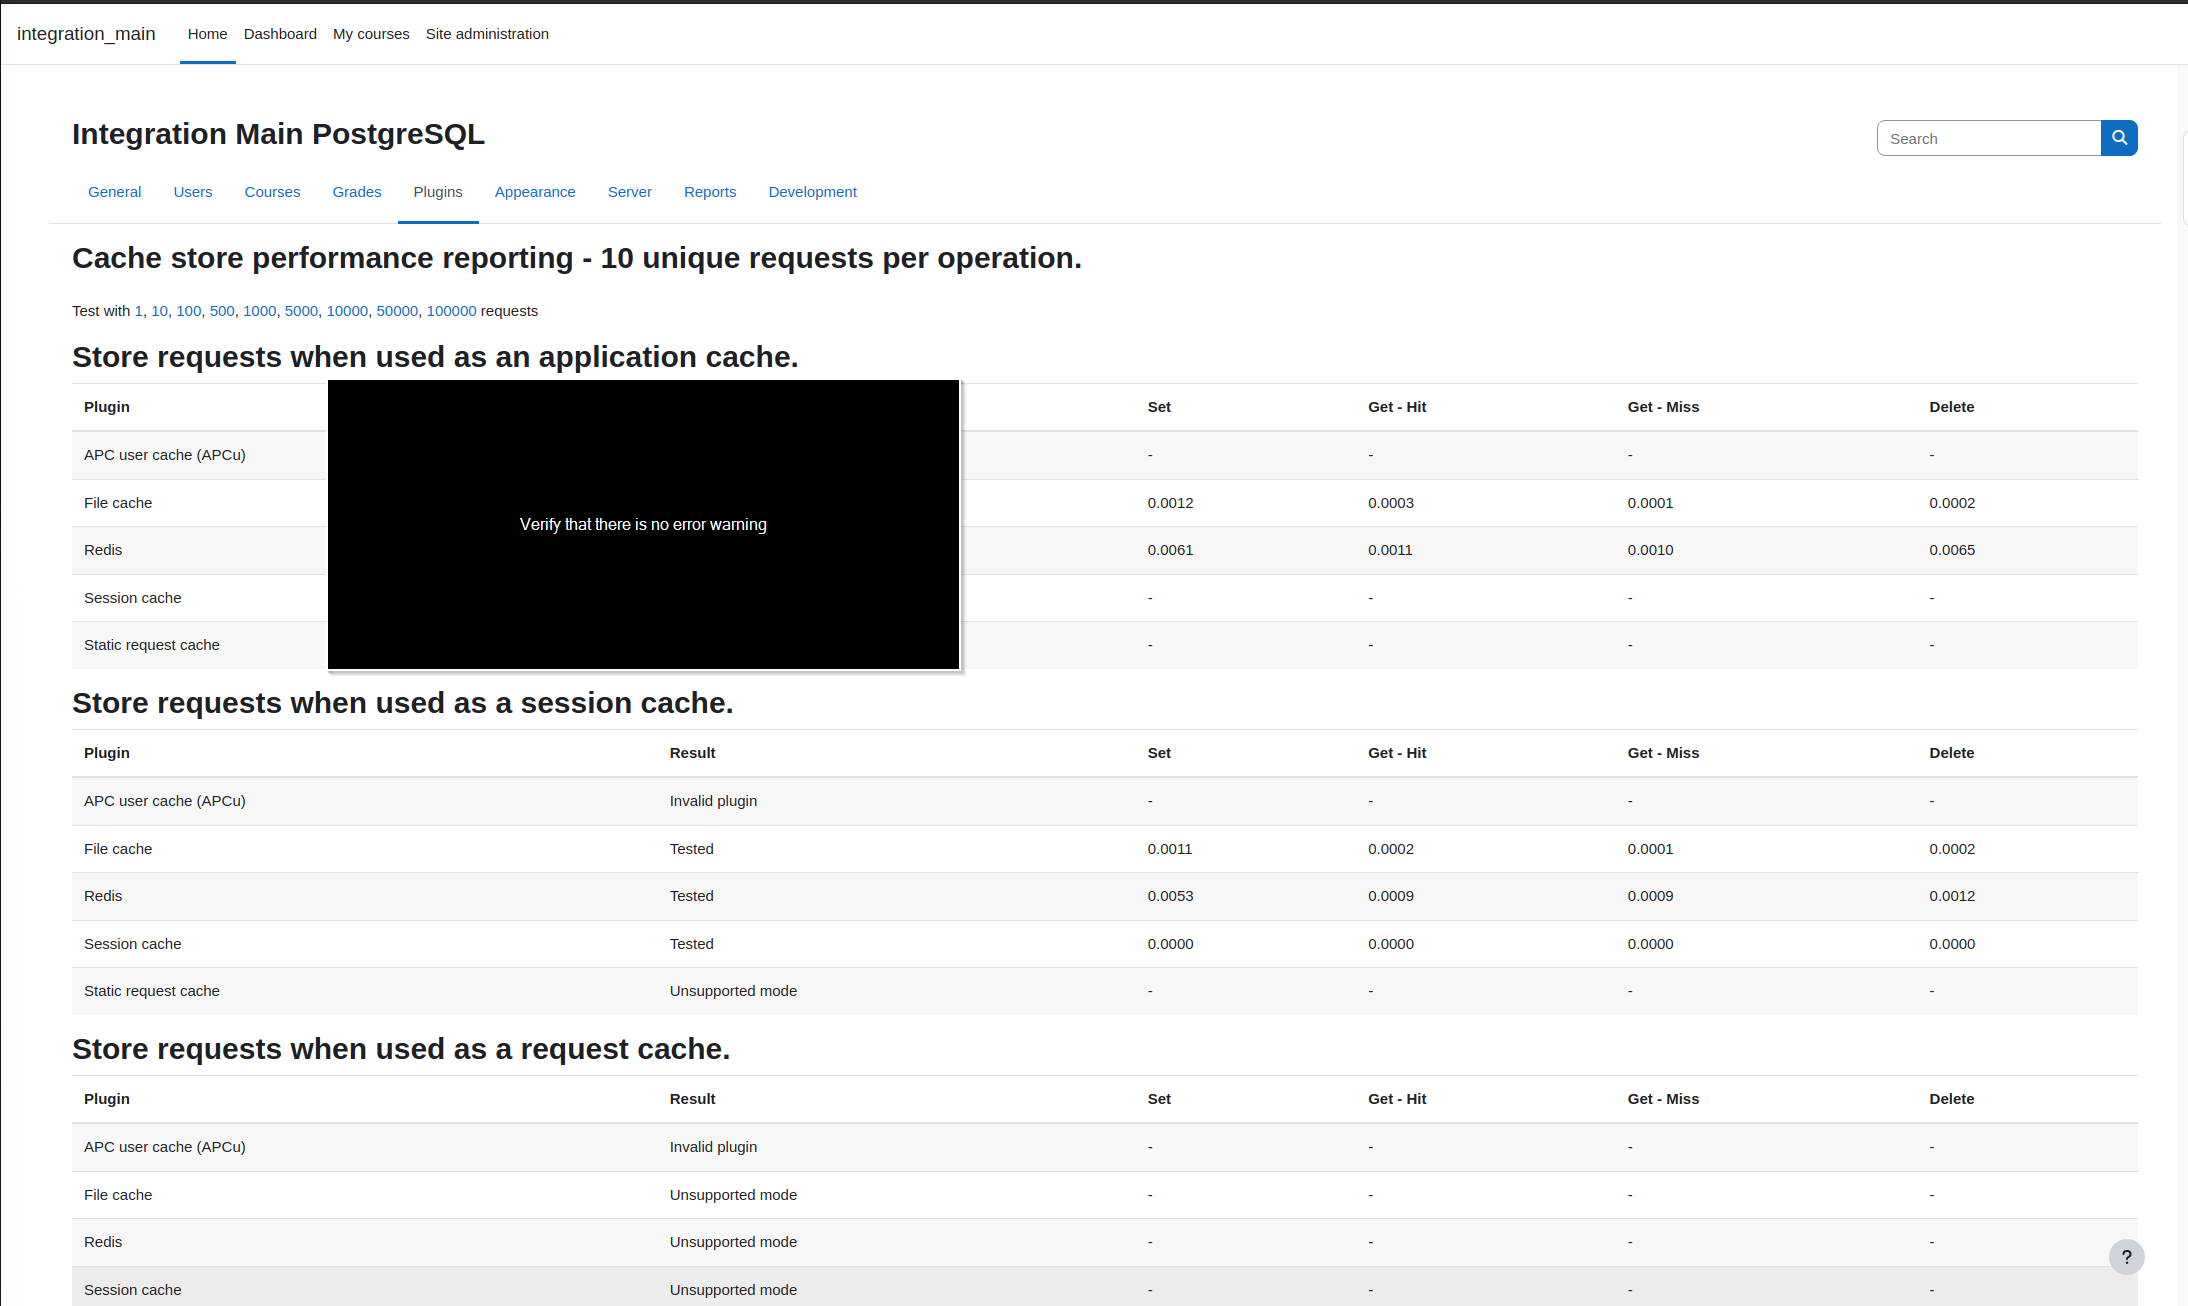Screen dimensions: 2188x1306
Task: Click 'Static request cache' in application cache table
Action: click(x=152, y=645)
